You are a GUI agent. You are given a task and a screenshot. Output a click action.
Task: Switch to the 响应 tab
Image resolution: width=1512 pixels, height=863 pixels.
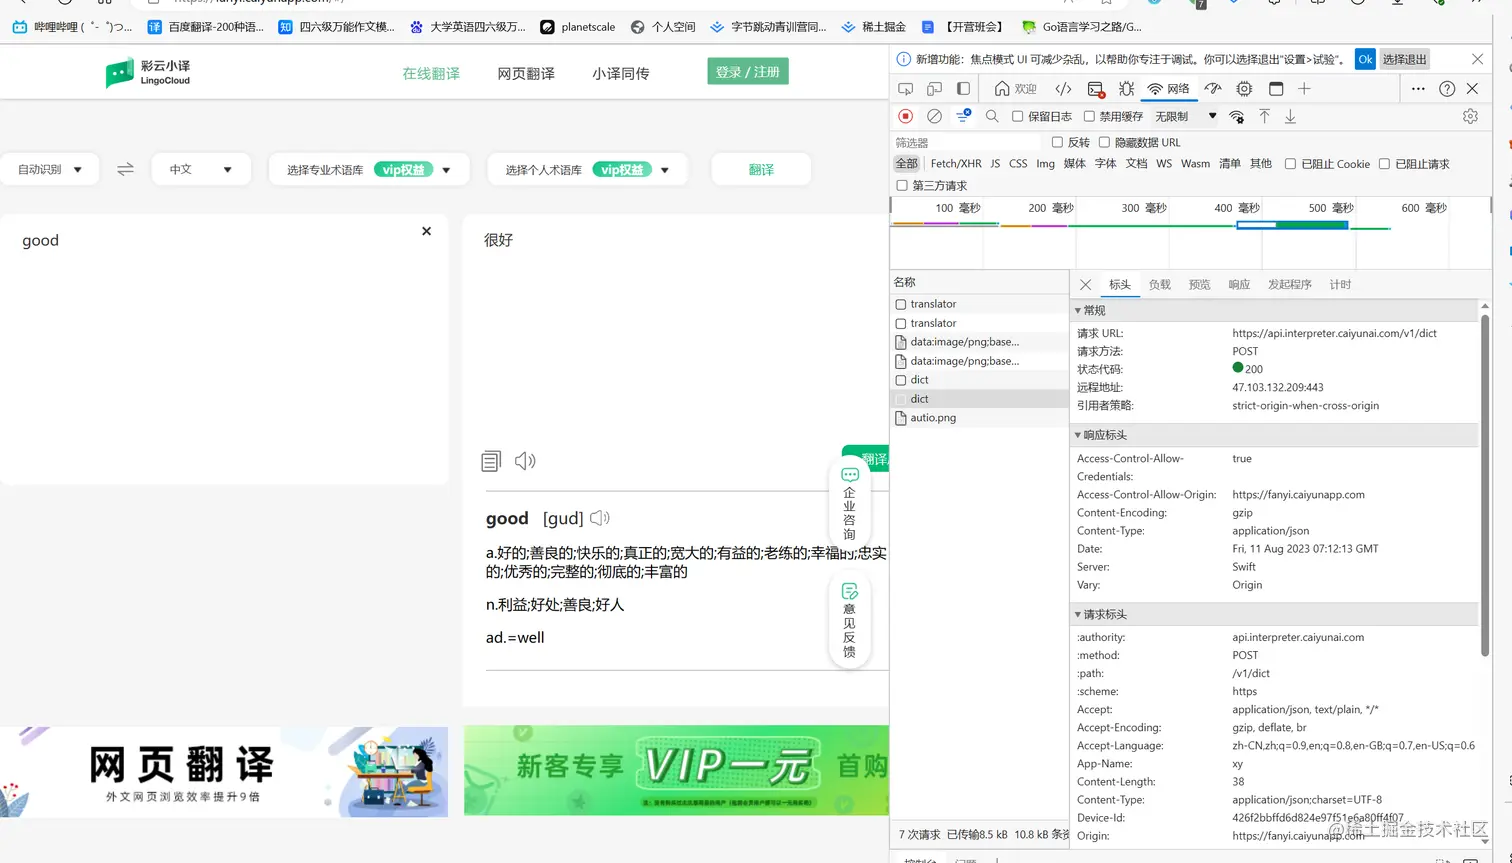(x=1239, y=285)
